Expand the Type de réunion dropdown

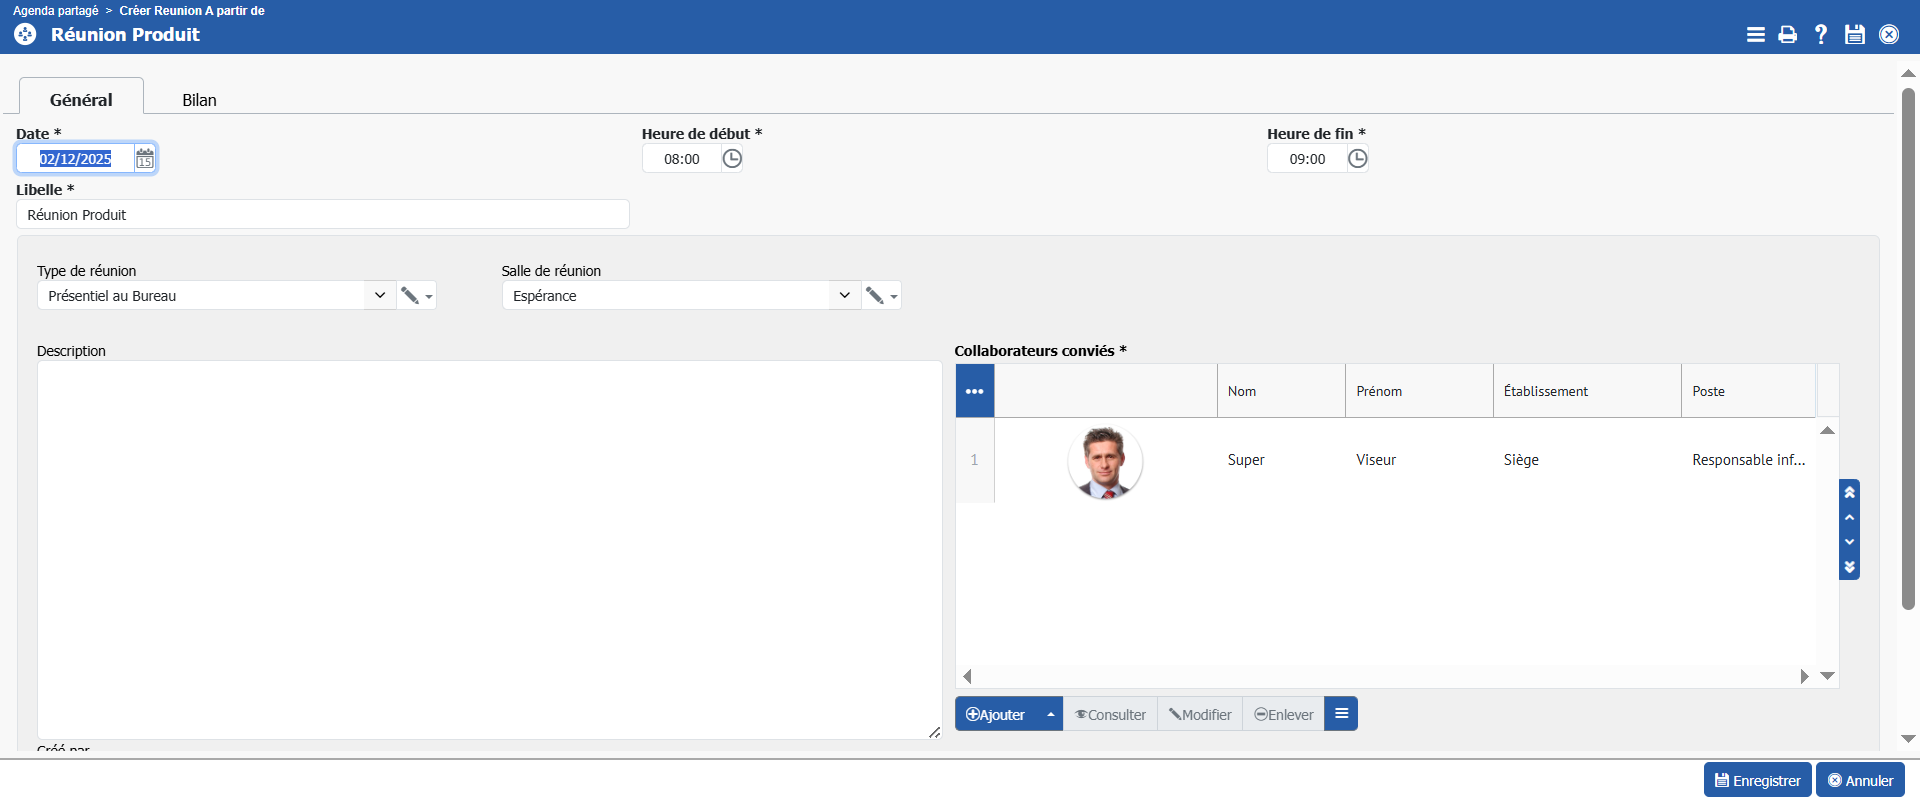[x=380, y=295]
